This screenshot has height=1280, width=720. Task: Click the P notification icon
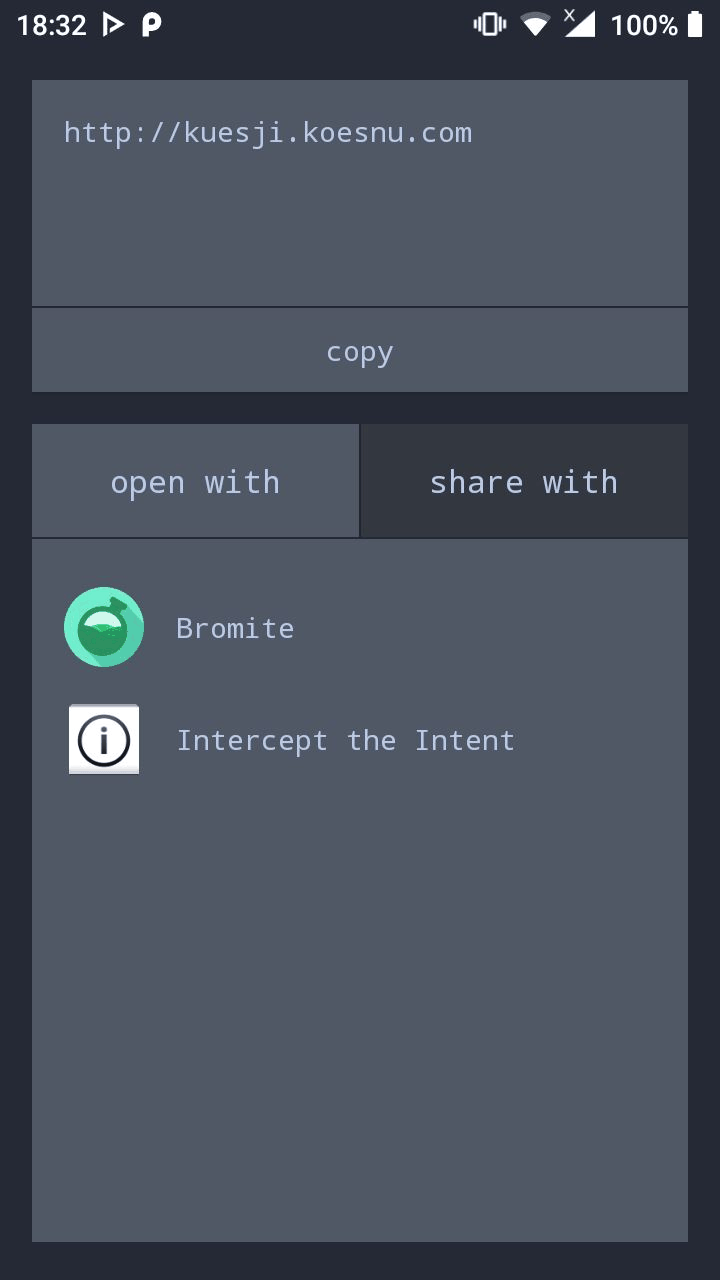coord(150,23)
